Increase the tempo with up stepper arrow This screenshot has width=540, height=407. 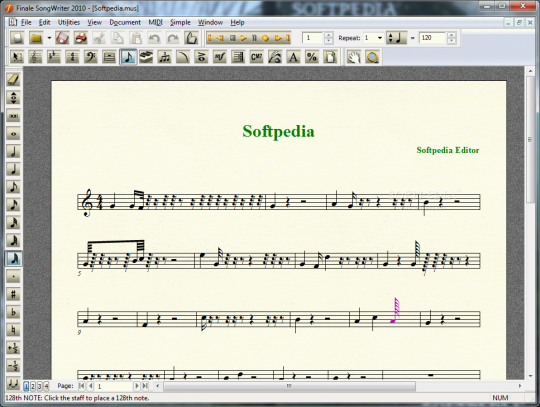[x=451, y=35]
